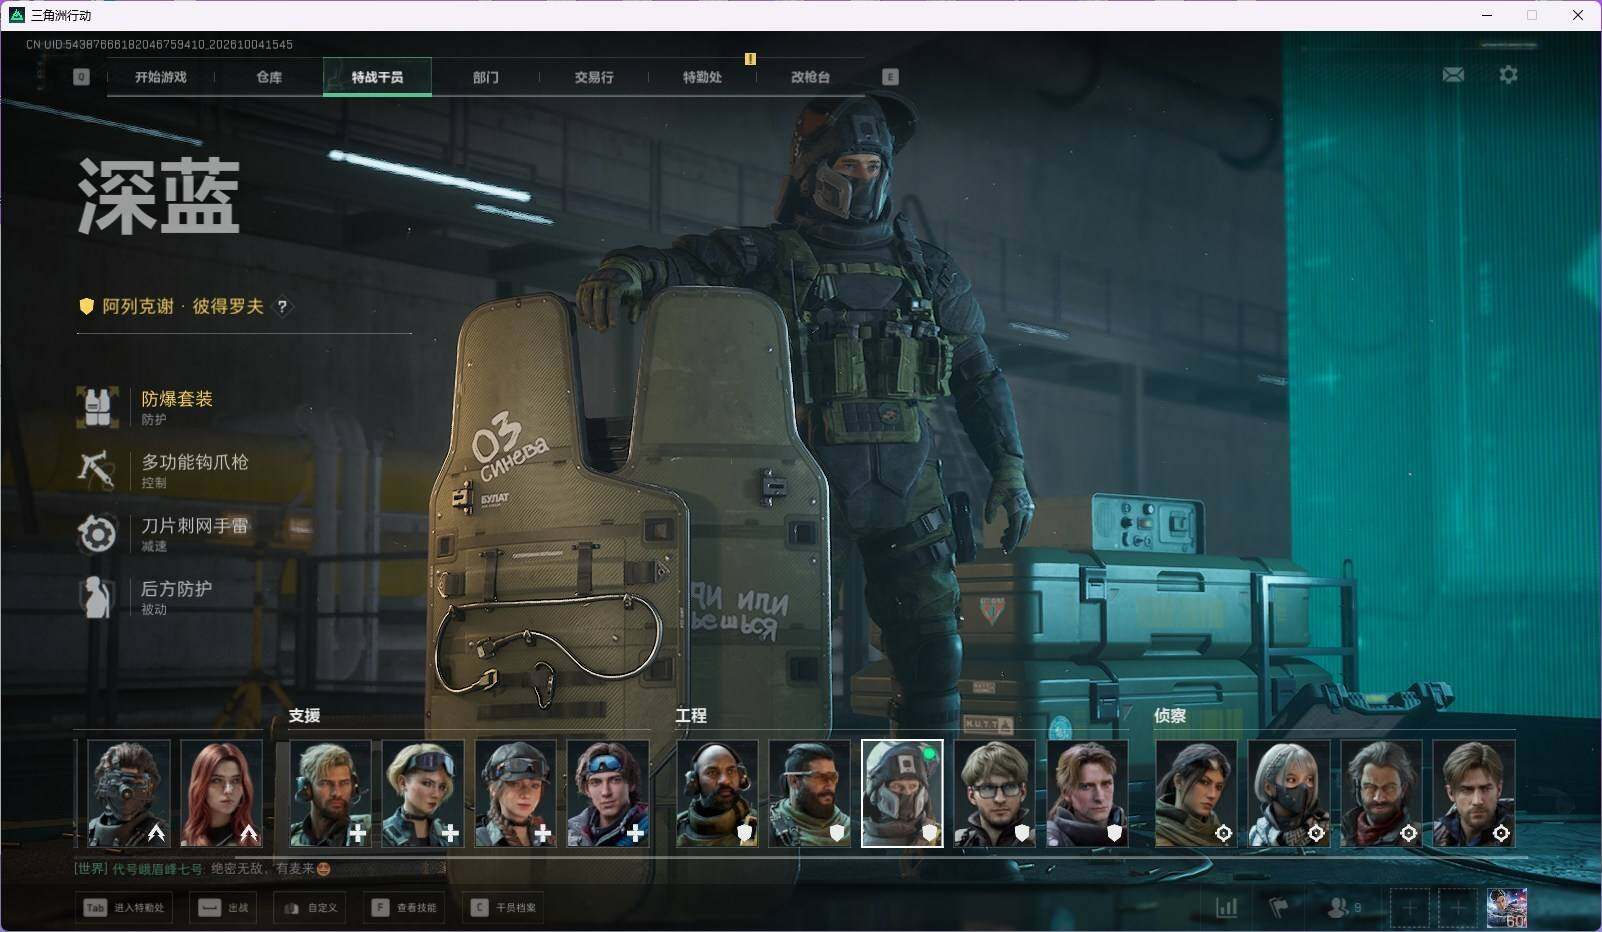Select the red-scarf bearded recon operator
The width and height of the screenshot is (1602, 932).
click(x=1382, y=794)
